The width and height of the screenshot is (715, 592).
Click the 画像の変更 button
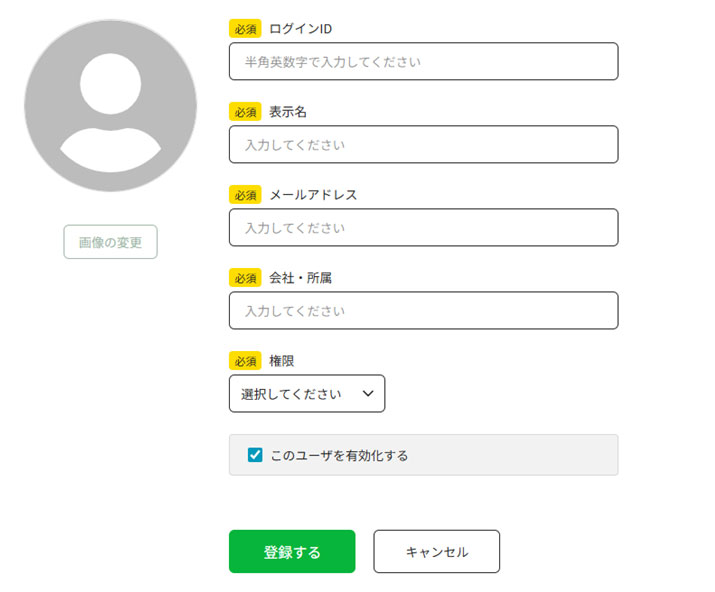click(110, 242)
